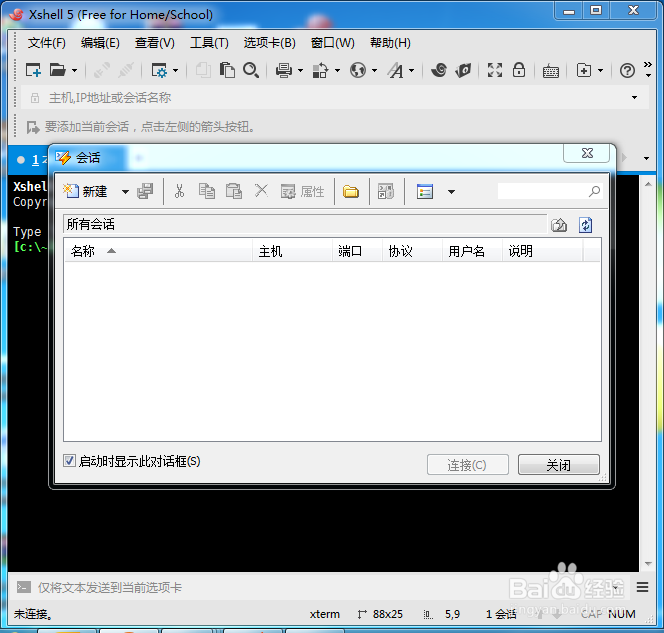This screenshot has height=633, width=664.
Task: Sort by 用户名 column header
Action: click(x=473, y=251)
